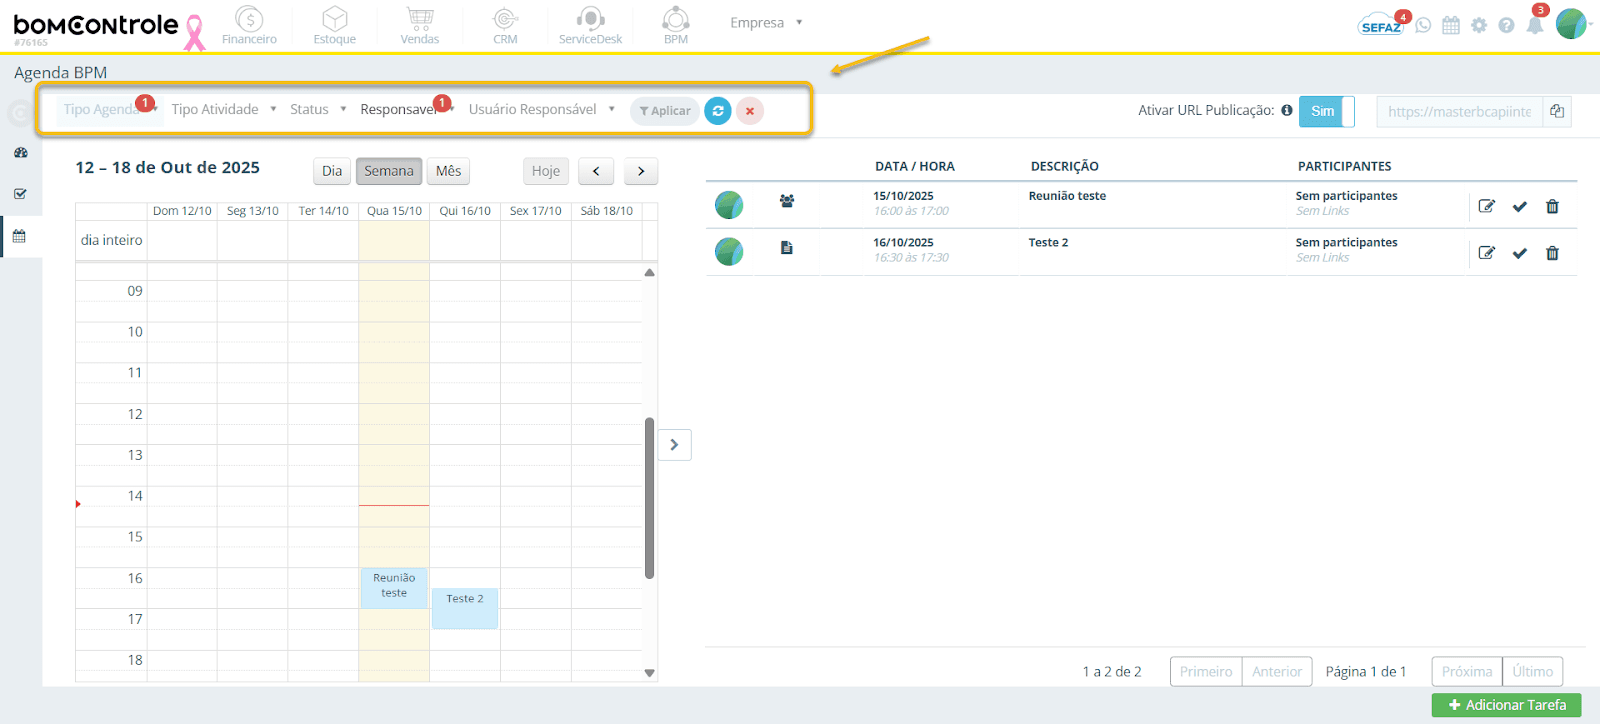
Task: Click the PARTICIPANTES column header
Action: pos(1345,166)
